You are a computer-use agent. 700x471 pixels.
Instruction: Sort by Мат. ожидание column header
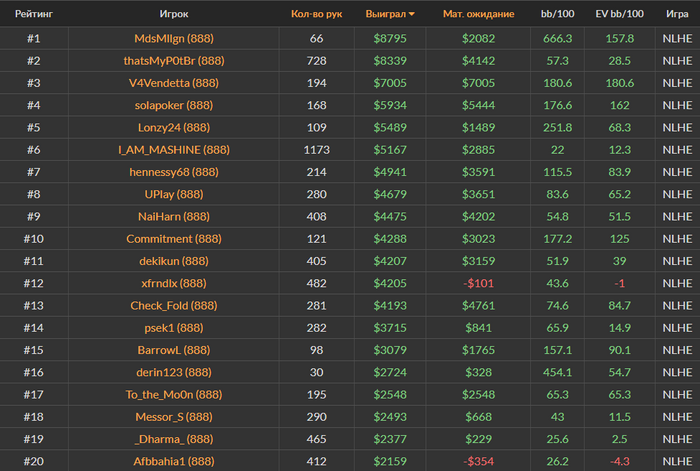pos(485,15)
